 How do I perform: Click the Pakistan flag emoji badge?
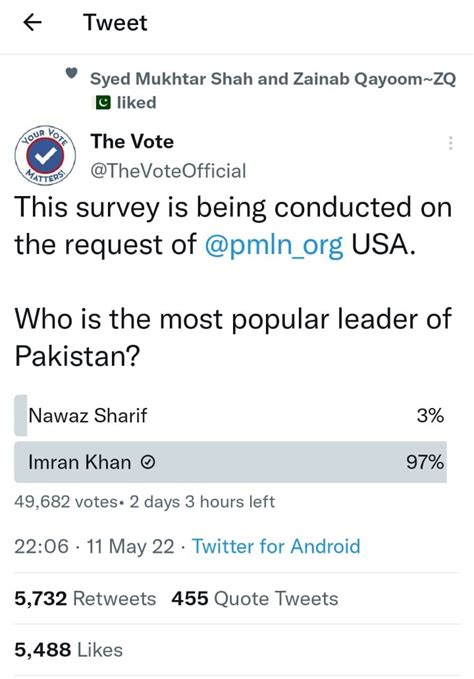(103, 103)
